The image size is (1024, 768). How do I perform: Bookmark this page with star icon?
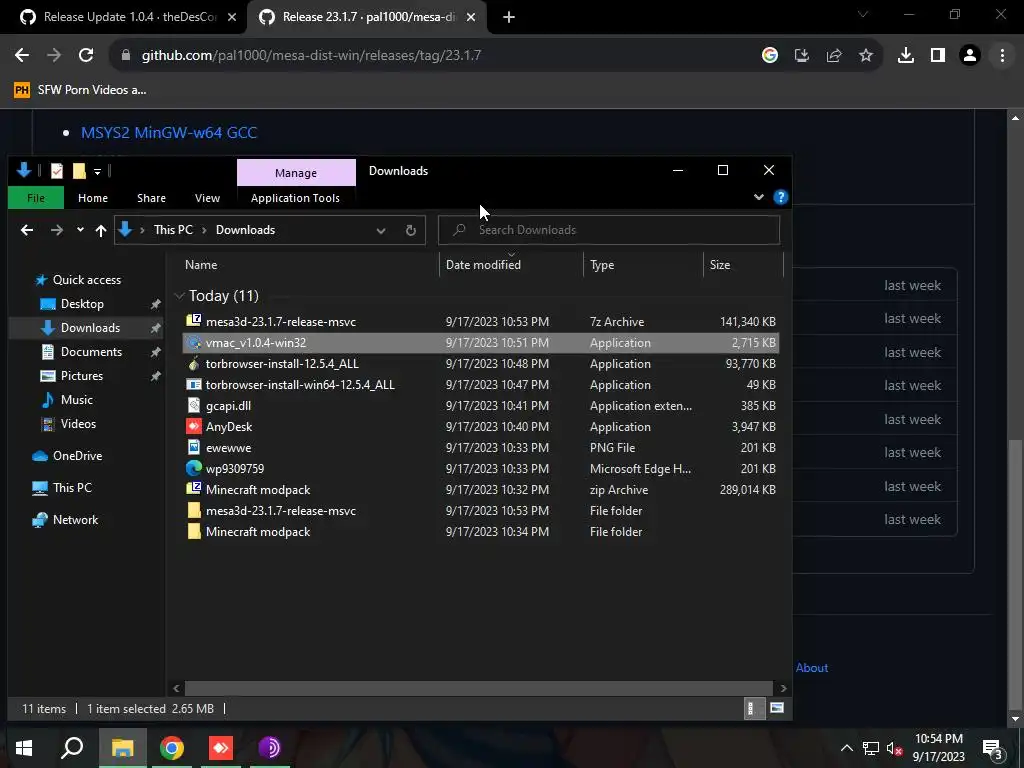point(866,56)
